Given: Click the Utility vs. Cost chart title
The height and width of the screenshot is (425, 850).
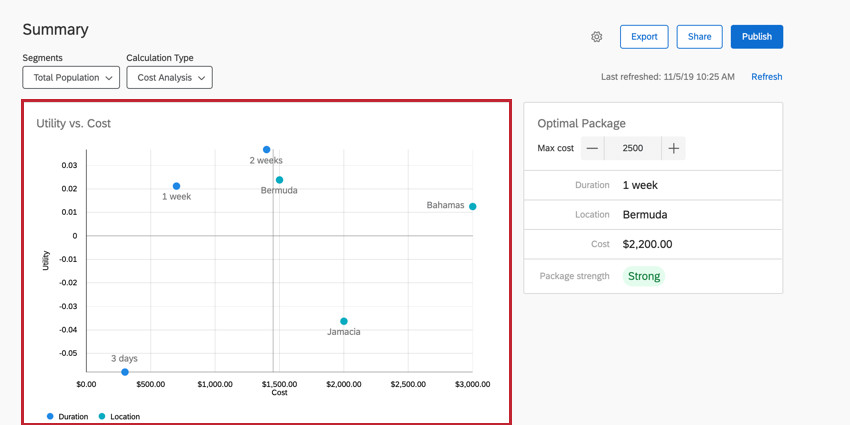Looking at the screenshot, I should (x=73, y=123).
